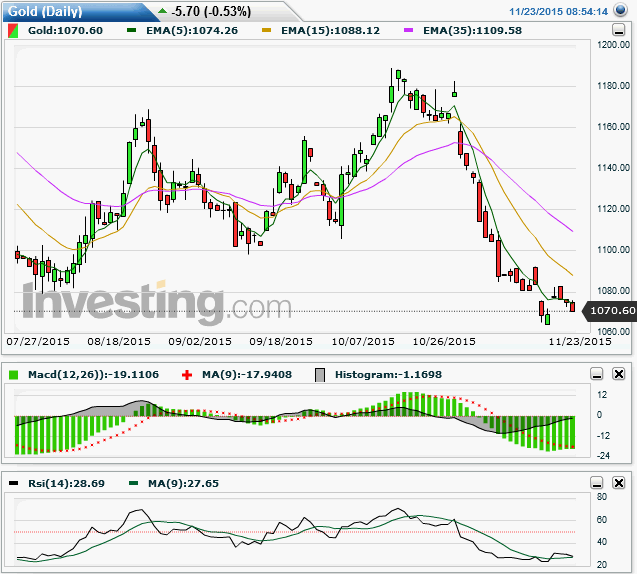Click the 1120.00 price axis label
The image size is (637, 574).
tap(613, 209)
